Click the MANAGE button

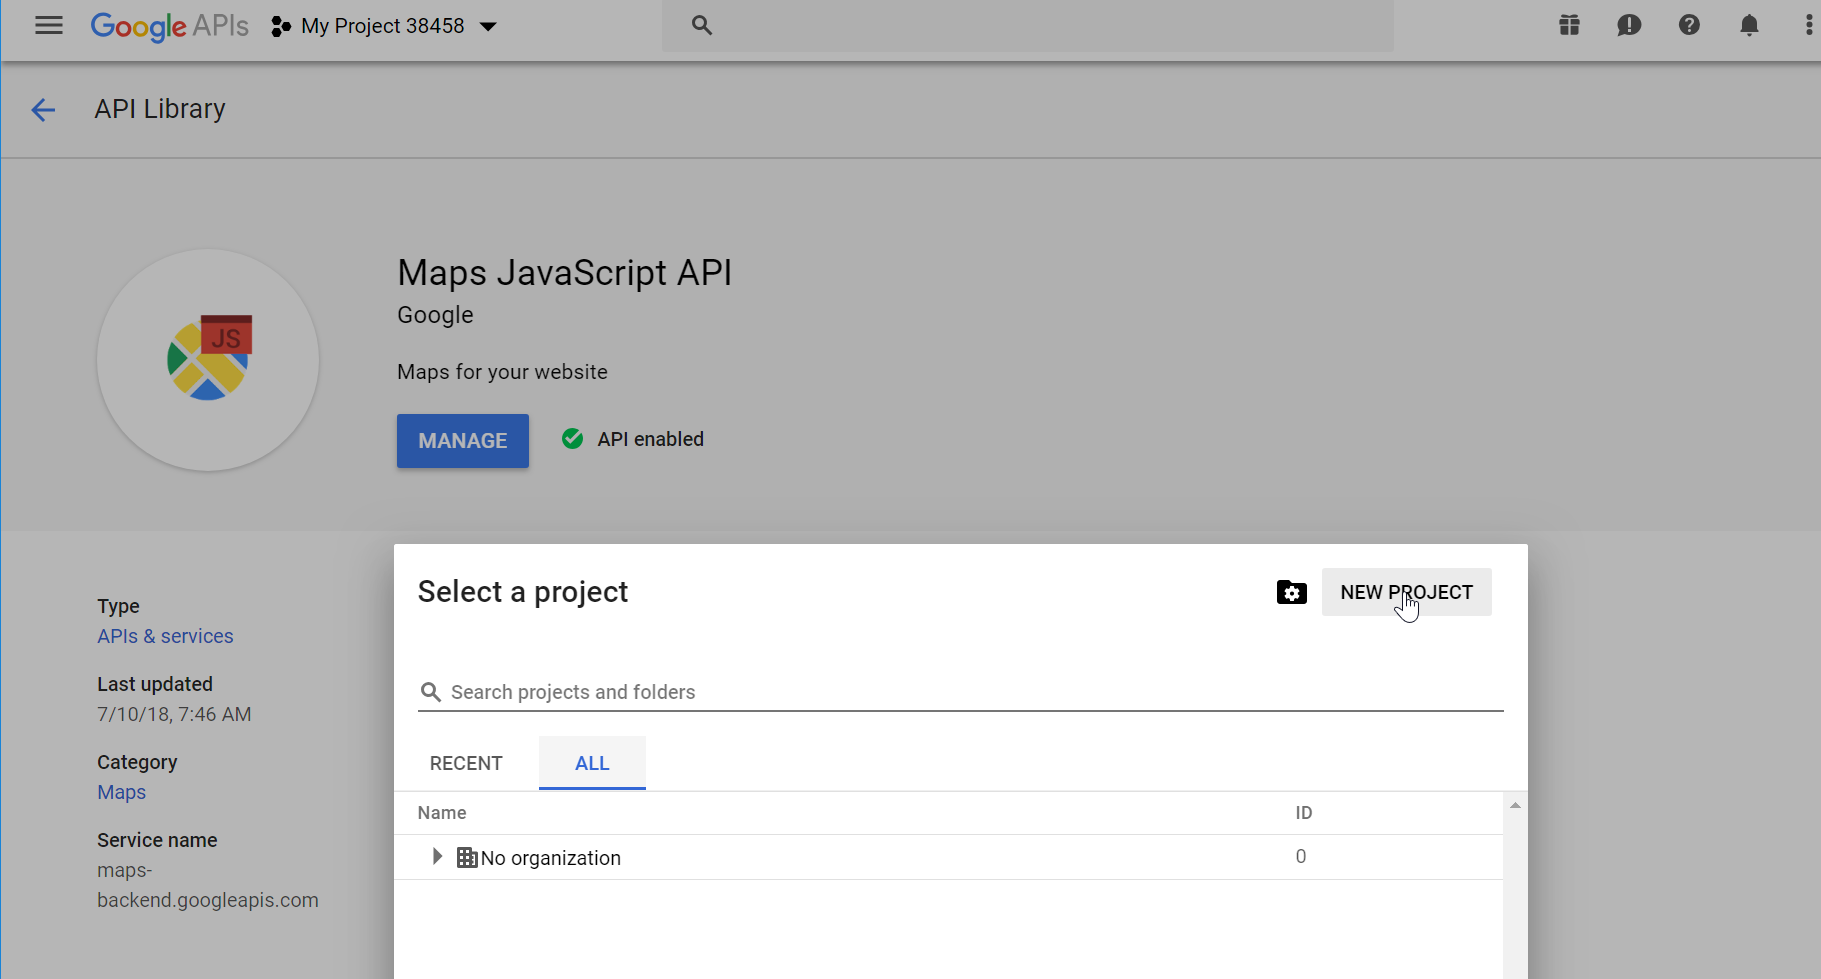(x=463, y=441)
